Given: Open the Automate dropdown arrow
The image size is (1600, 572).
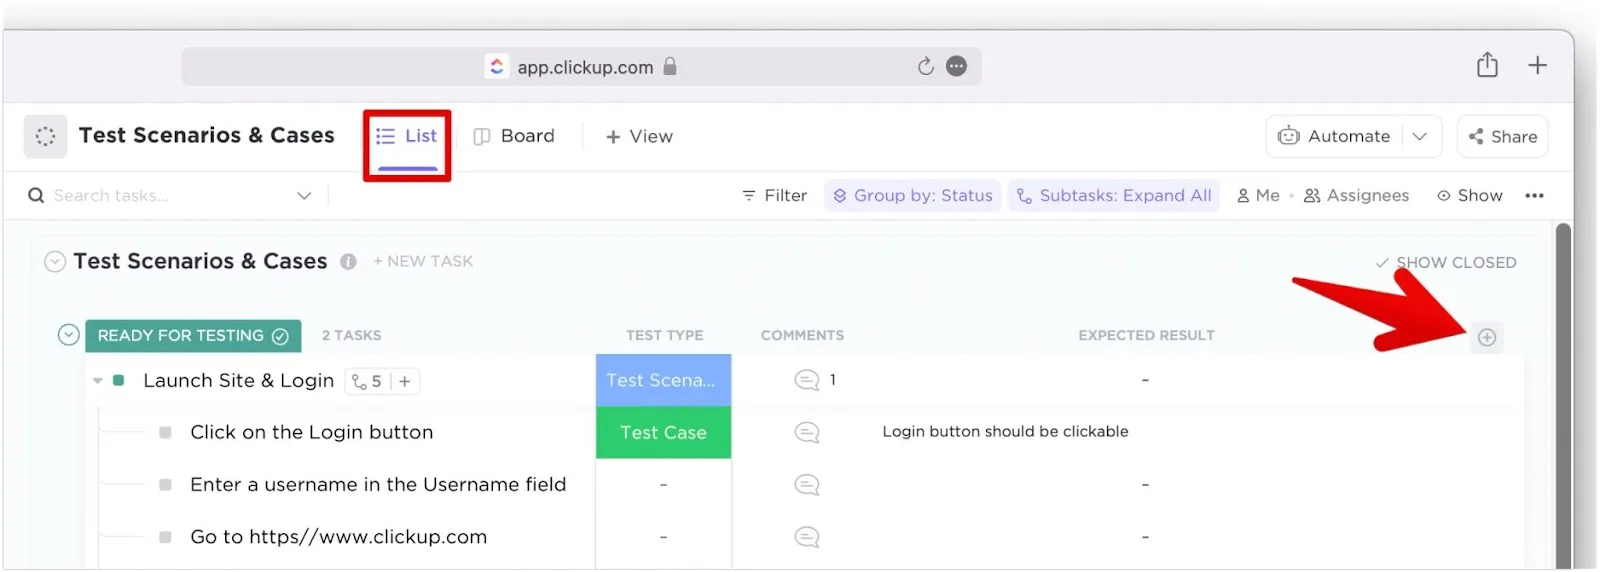Looking at the screenshot, I should click(x=1419, y=137).
